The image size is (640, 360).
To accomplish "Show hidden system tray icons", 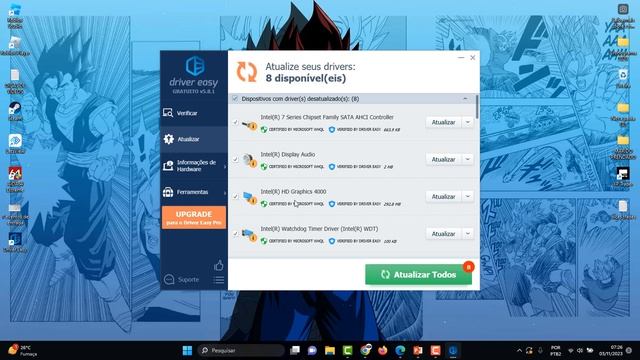I will tap(519, 350).
